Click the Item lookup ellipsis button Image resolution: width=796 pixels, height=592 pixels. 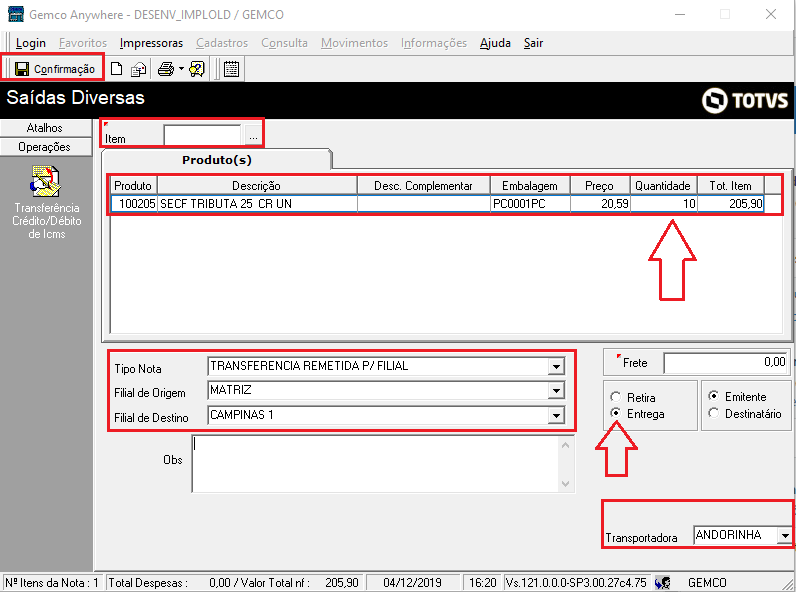(253, 136)
